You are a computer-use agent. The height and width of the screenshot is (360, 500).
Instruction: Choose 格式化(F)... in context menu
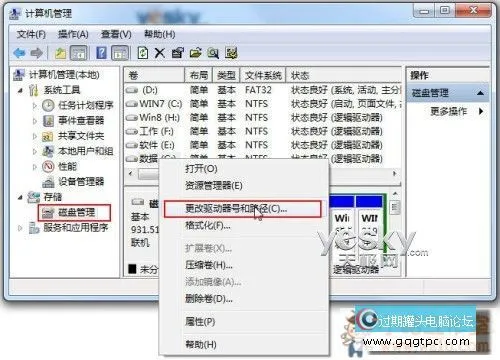click(x=244, y=226)
